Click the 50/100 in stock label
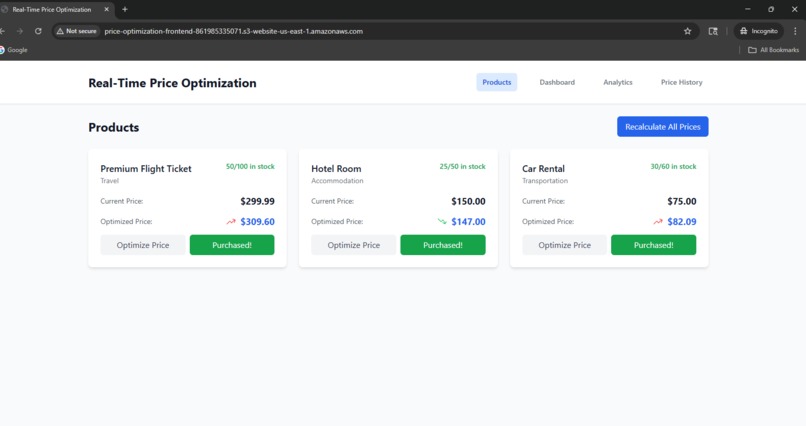 pos(250,166)
